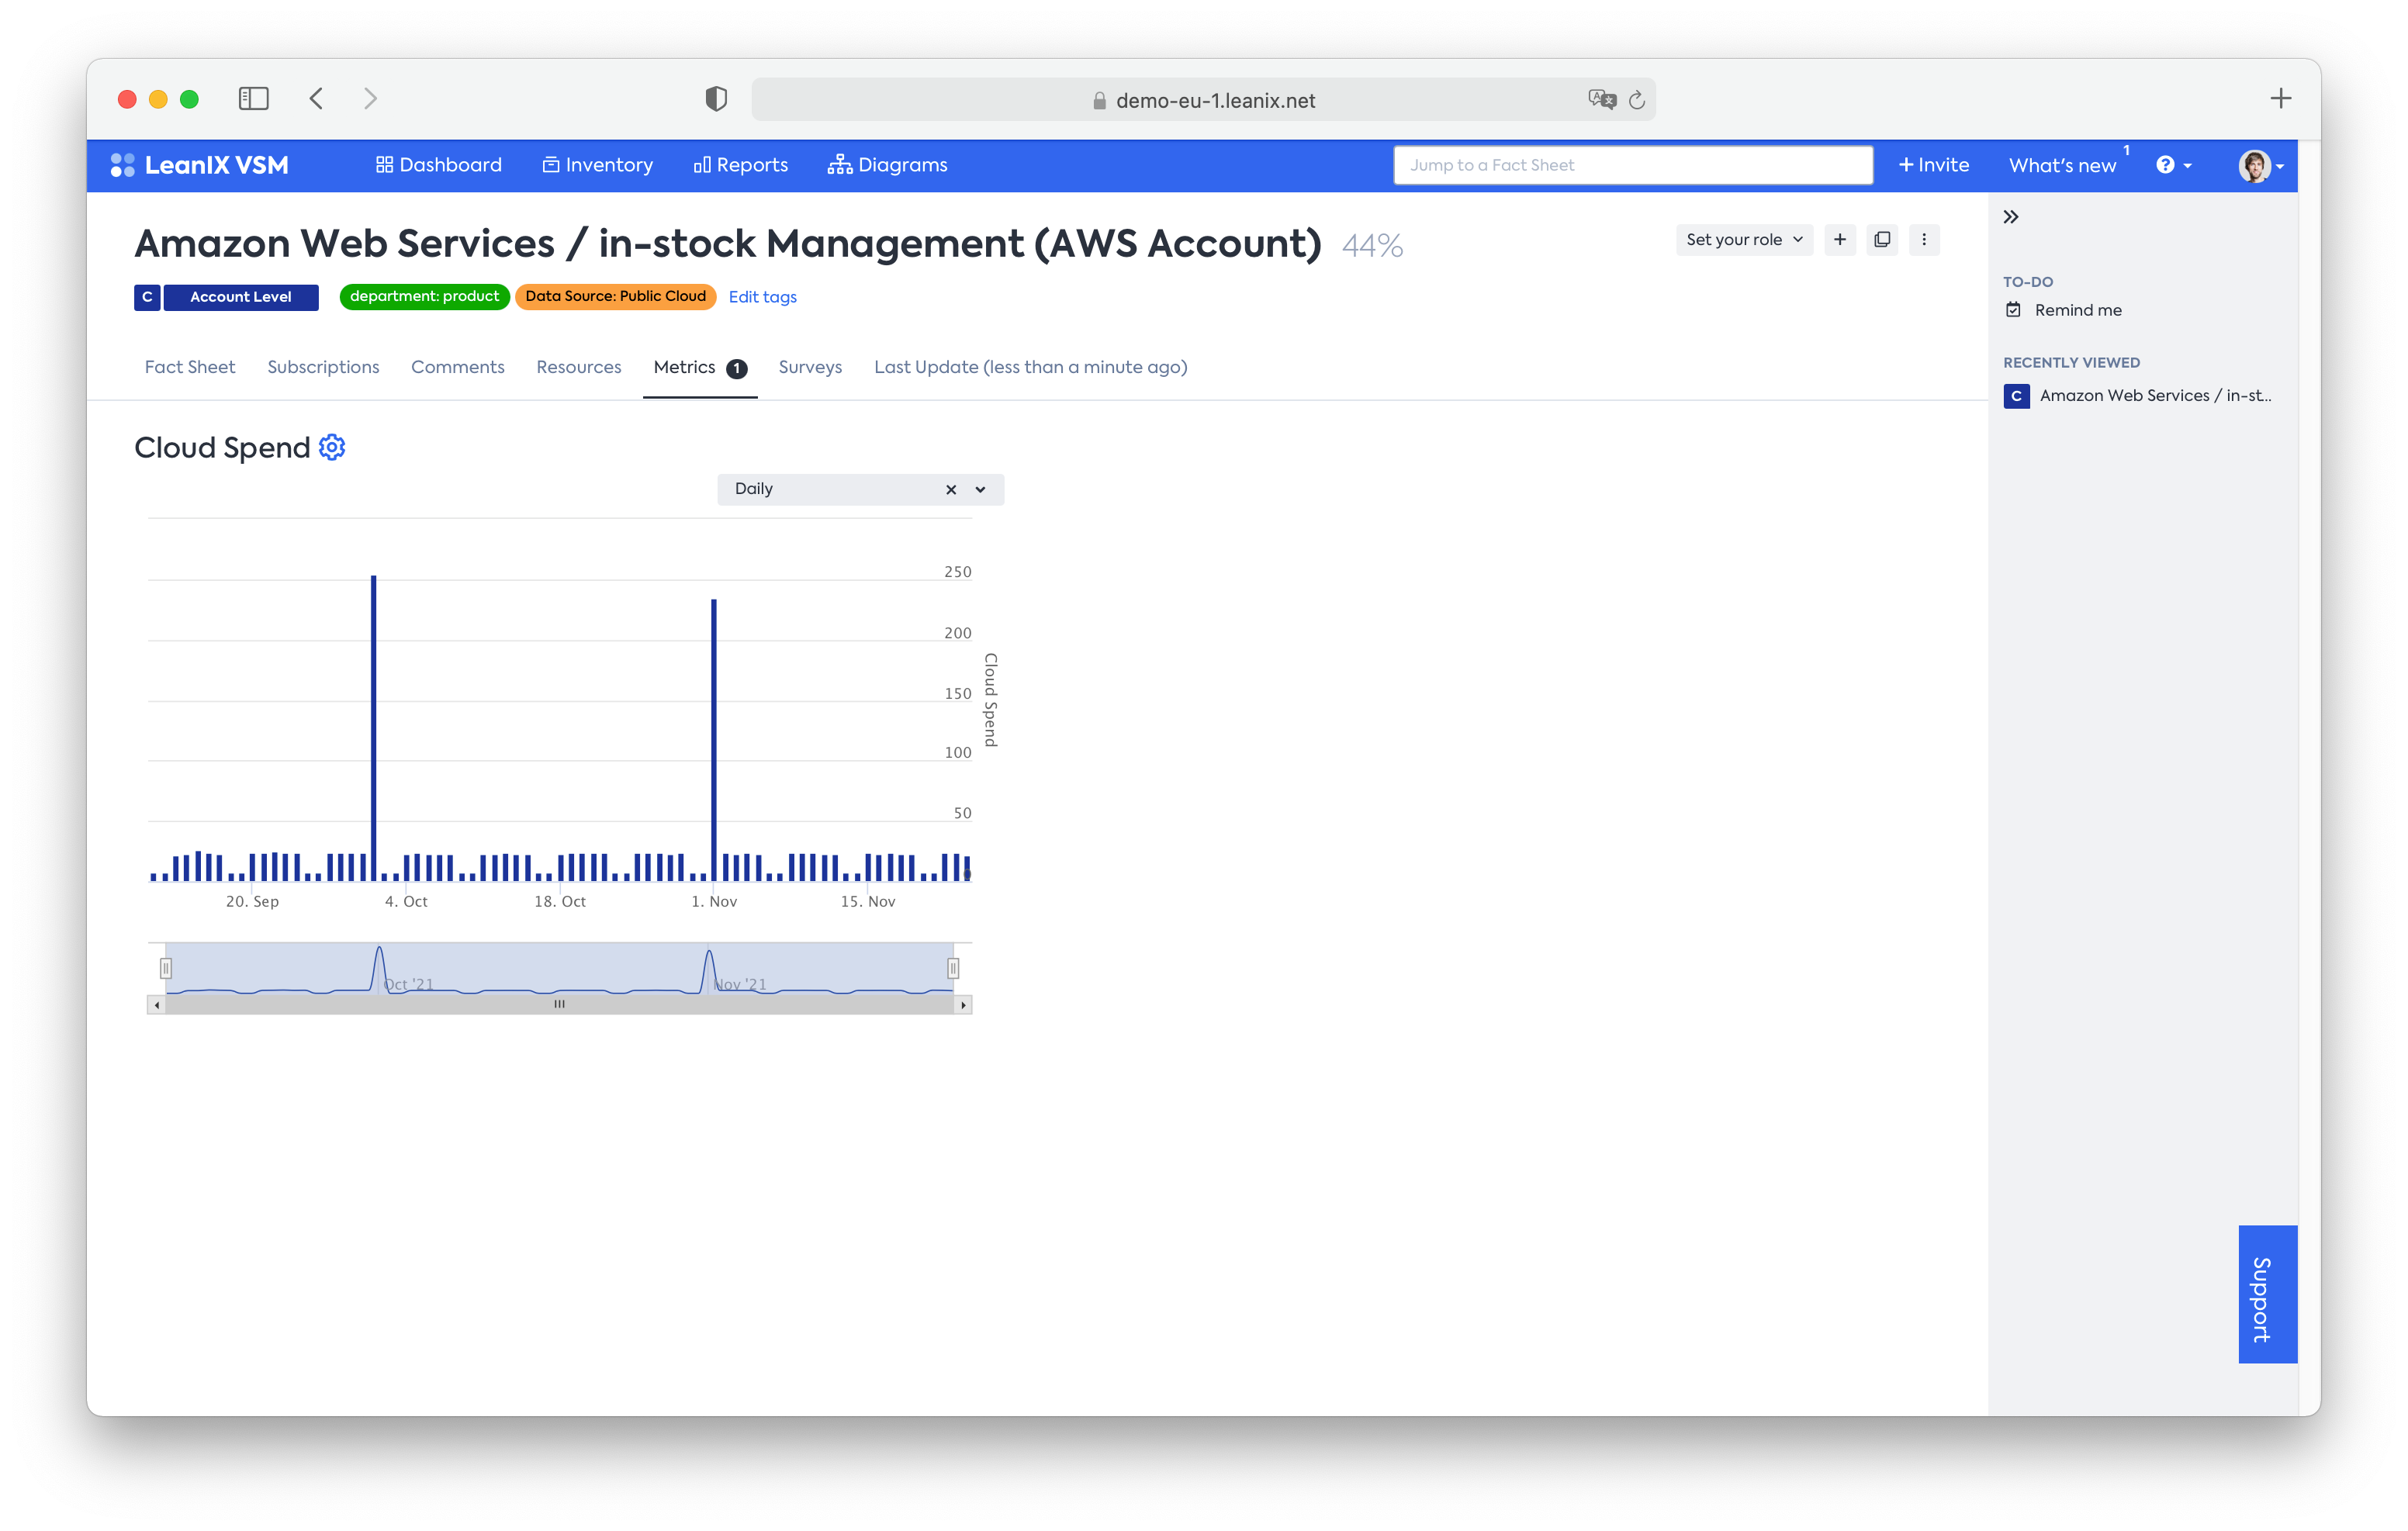The height and width of the screenshot is (1531, 2408).
Task: Click the navigator scroll left arrow
Action: (157, 1004)
